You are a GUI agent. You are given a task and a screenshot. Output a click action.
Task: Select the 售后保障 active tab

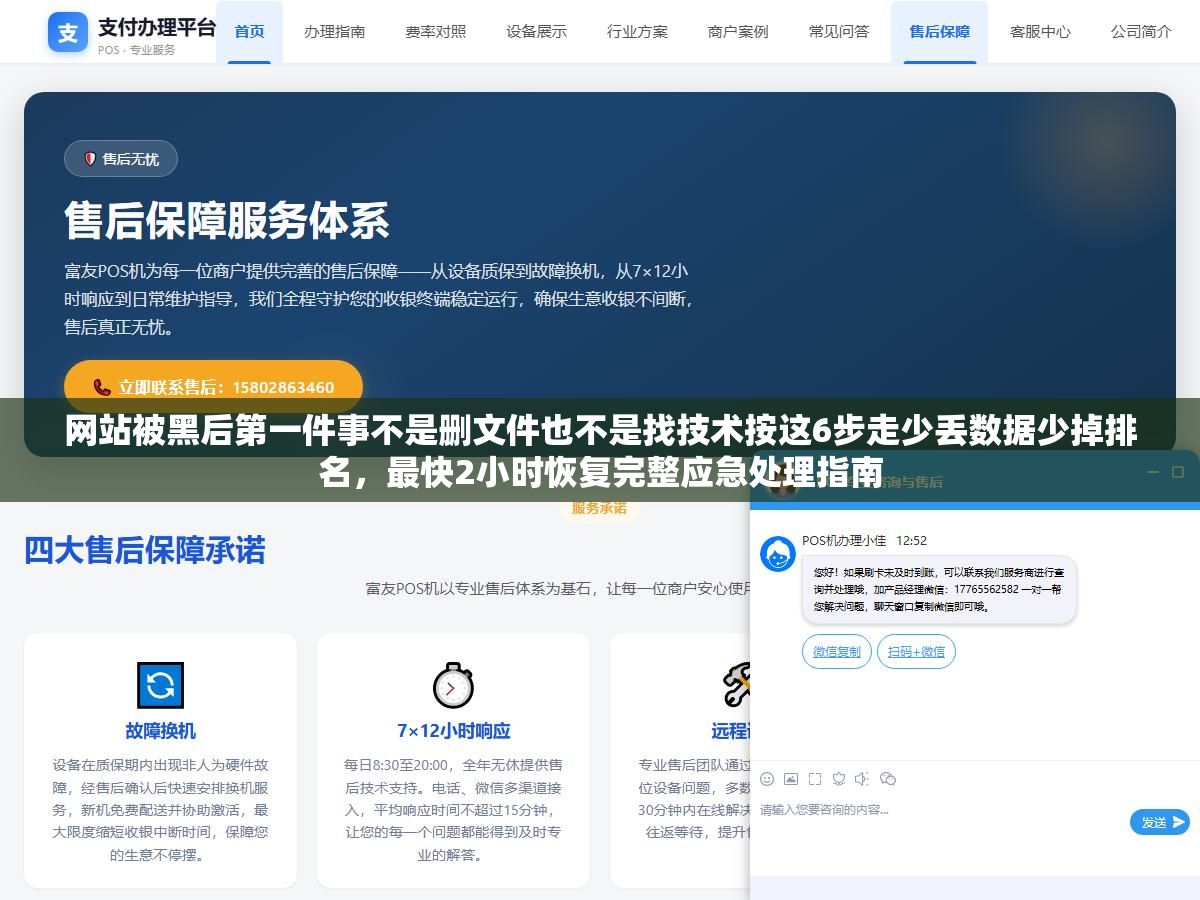coord(939,31)
